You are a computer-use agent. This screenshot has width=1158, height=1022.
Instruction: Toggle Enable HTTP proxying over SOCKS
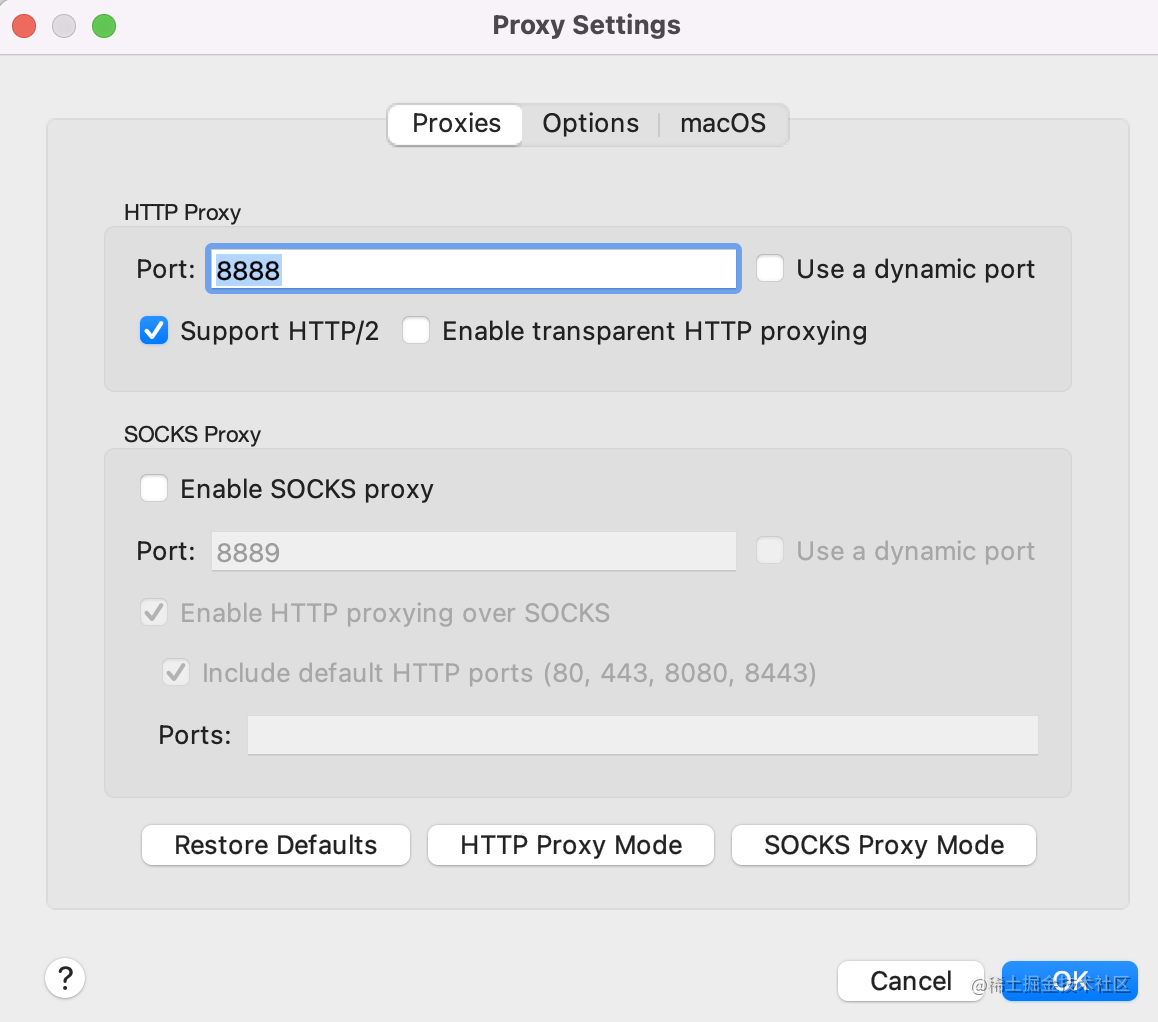pyautogui.click(x=154, y=613)
